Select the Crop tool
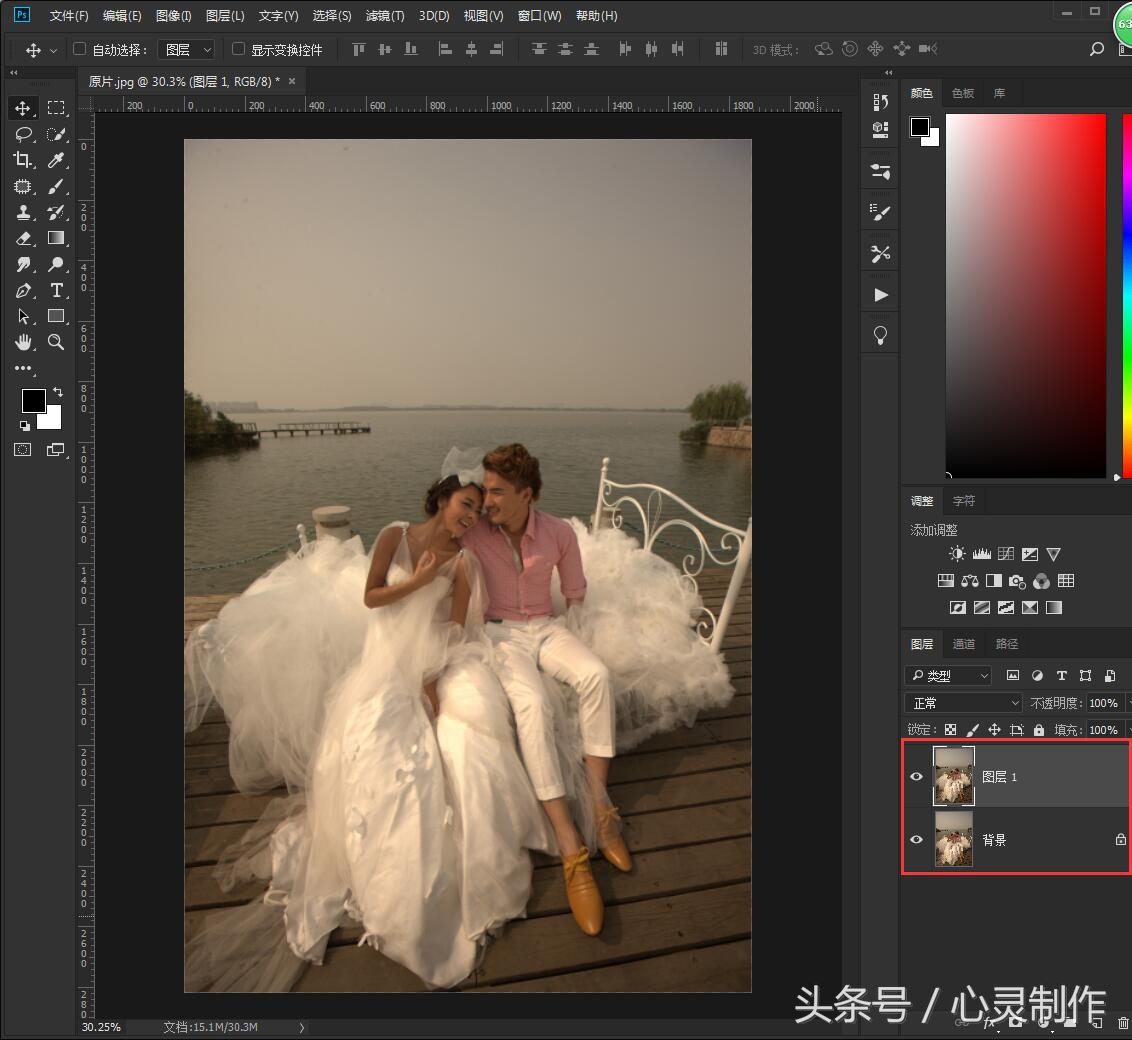Screen dimensions: 1132x1040 (24, 160)
